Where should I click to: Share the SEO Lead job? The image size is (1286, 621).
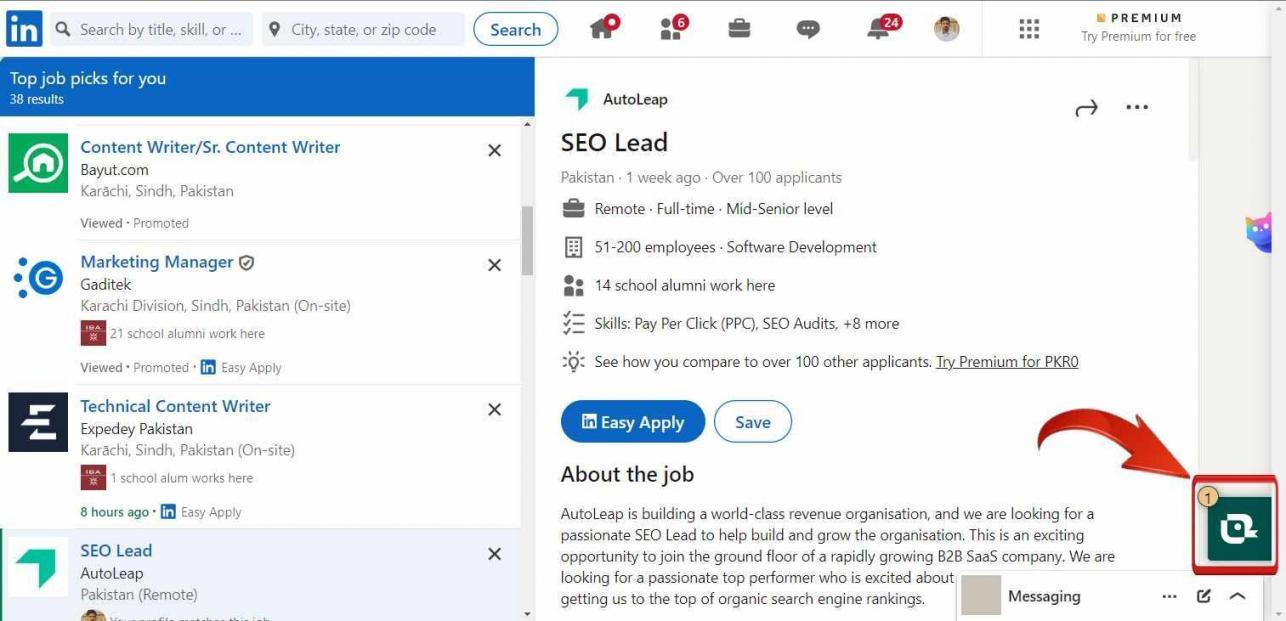click(x=1086, y=108)
